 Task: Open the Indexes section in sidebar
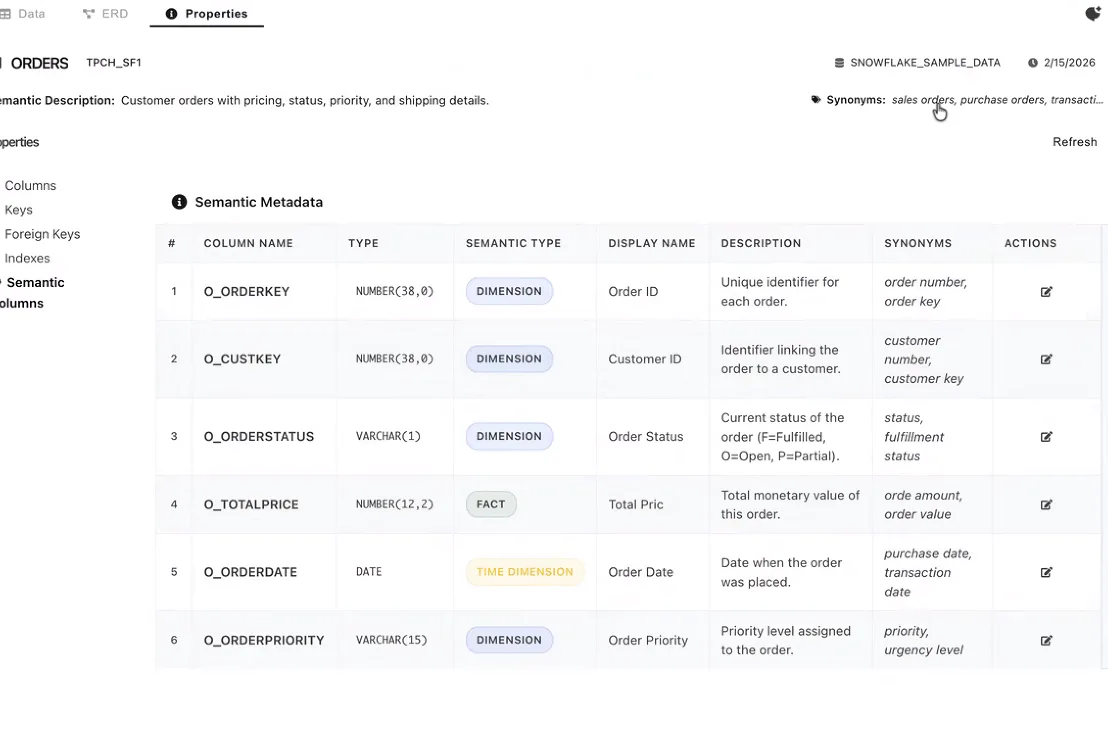27,259
